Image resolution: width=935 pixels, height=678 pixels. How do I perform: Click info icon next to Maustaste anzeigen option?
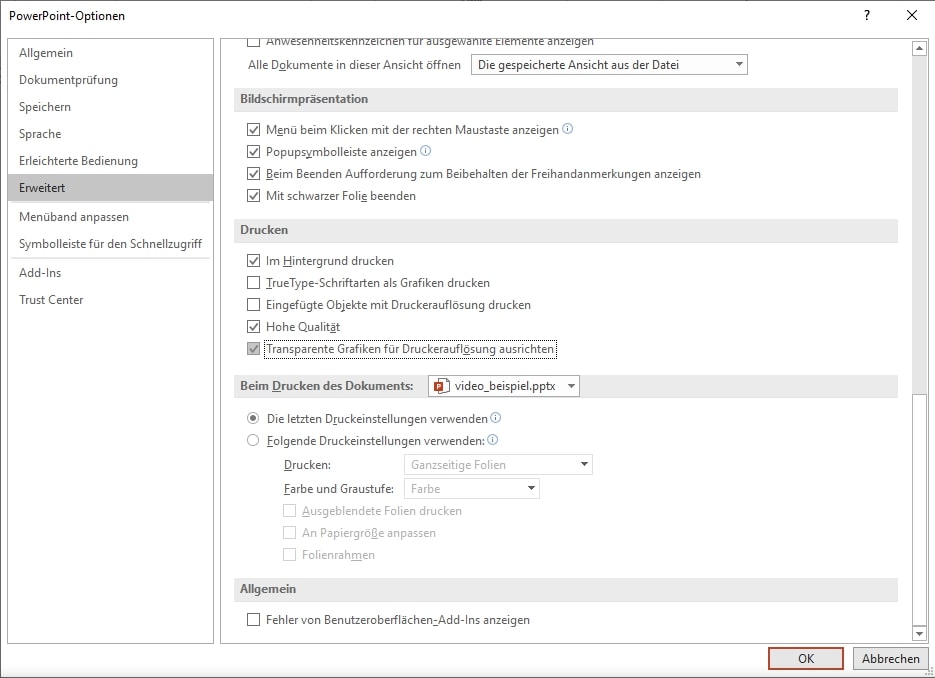pyautogui.click(x=568, y=129)
